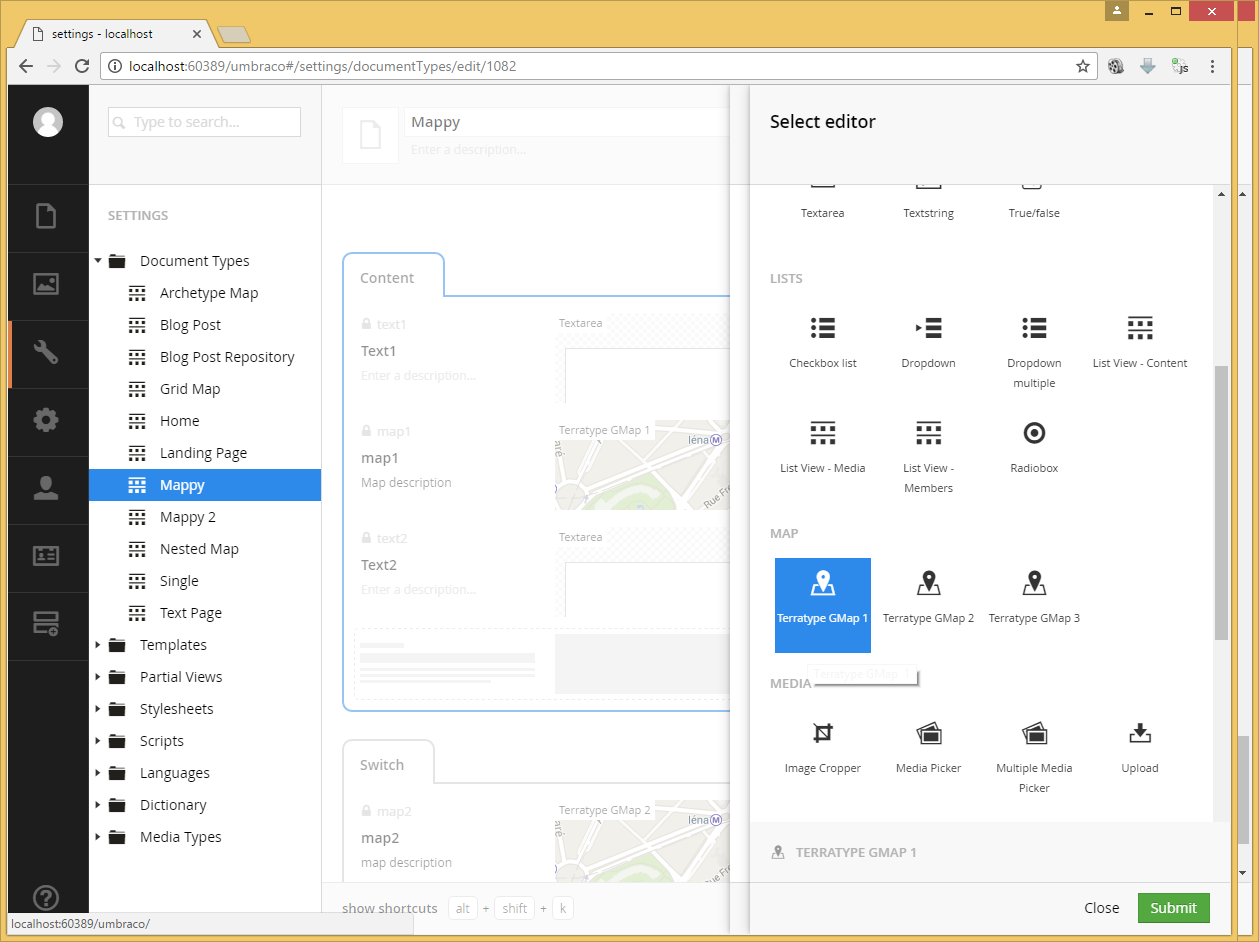
Task: Open the Home document type
Action: 180,421
